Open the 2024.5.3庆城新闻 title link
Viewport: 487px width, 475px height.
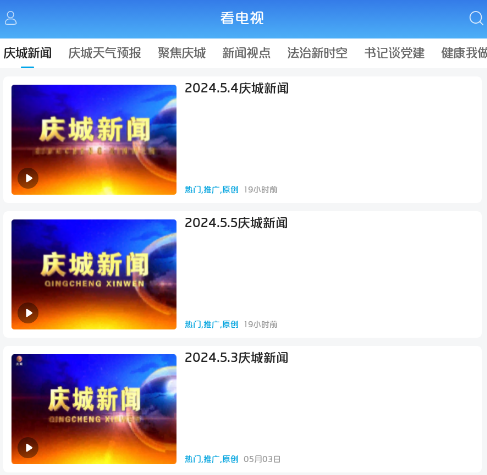point(237,358)
